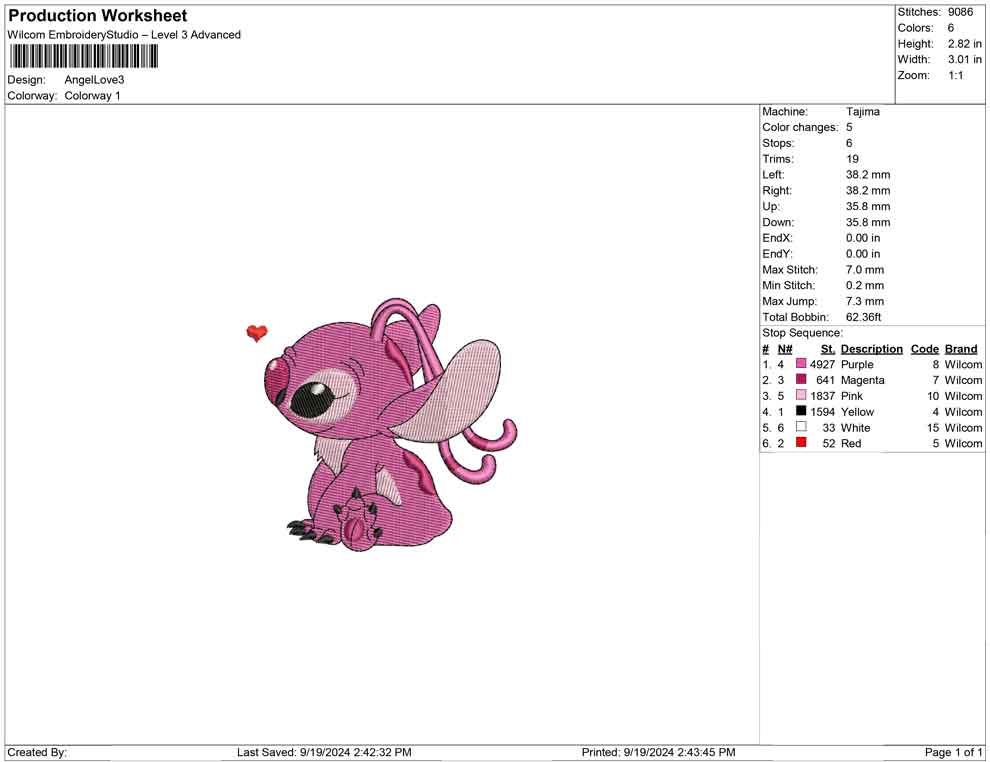Click the Machine value Tajima
This screenshot has height=762, width=990.
(862, 111)
